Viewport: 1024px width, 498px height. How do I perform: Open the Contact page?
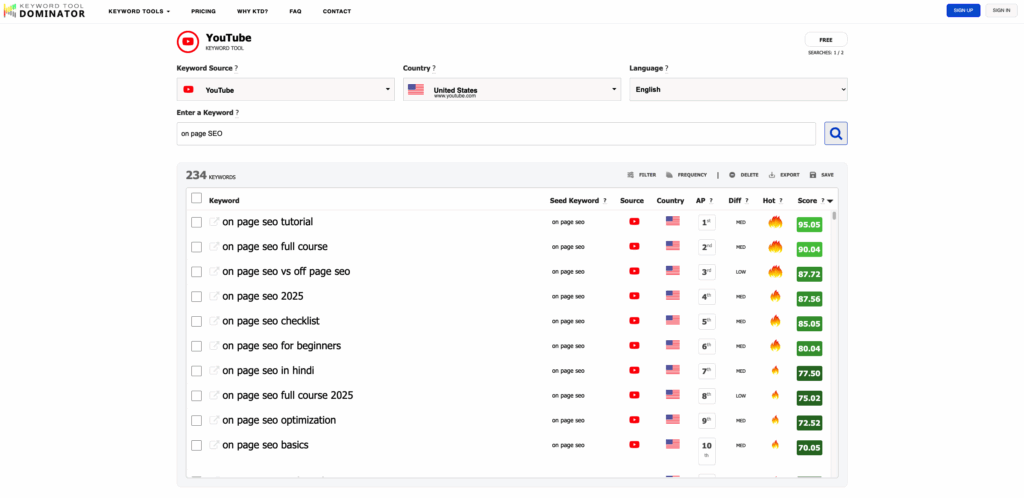tap(336, 11)
